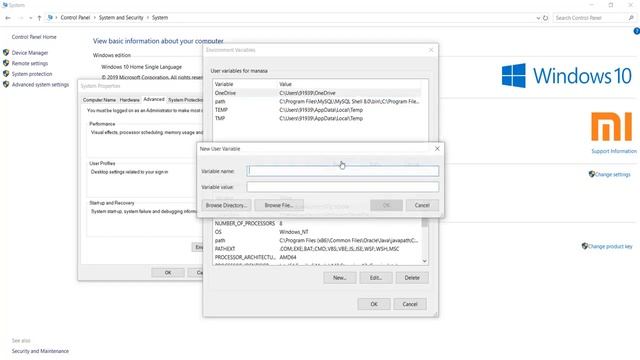This screenshot has width=640, height=360.
Task: Click the up-one-level arrow in address bar
Action: 39,18
